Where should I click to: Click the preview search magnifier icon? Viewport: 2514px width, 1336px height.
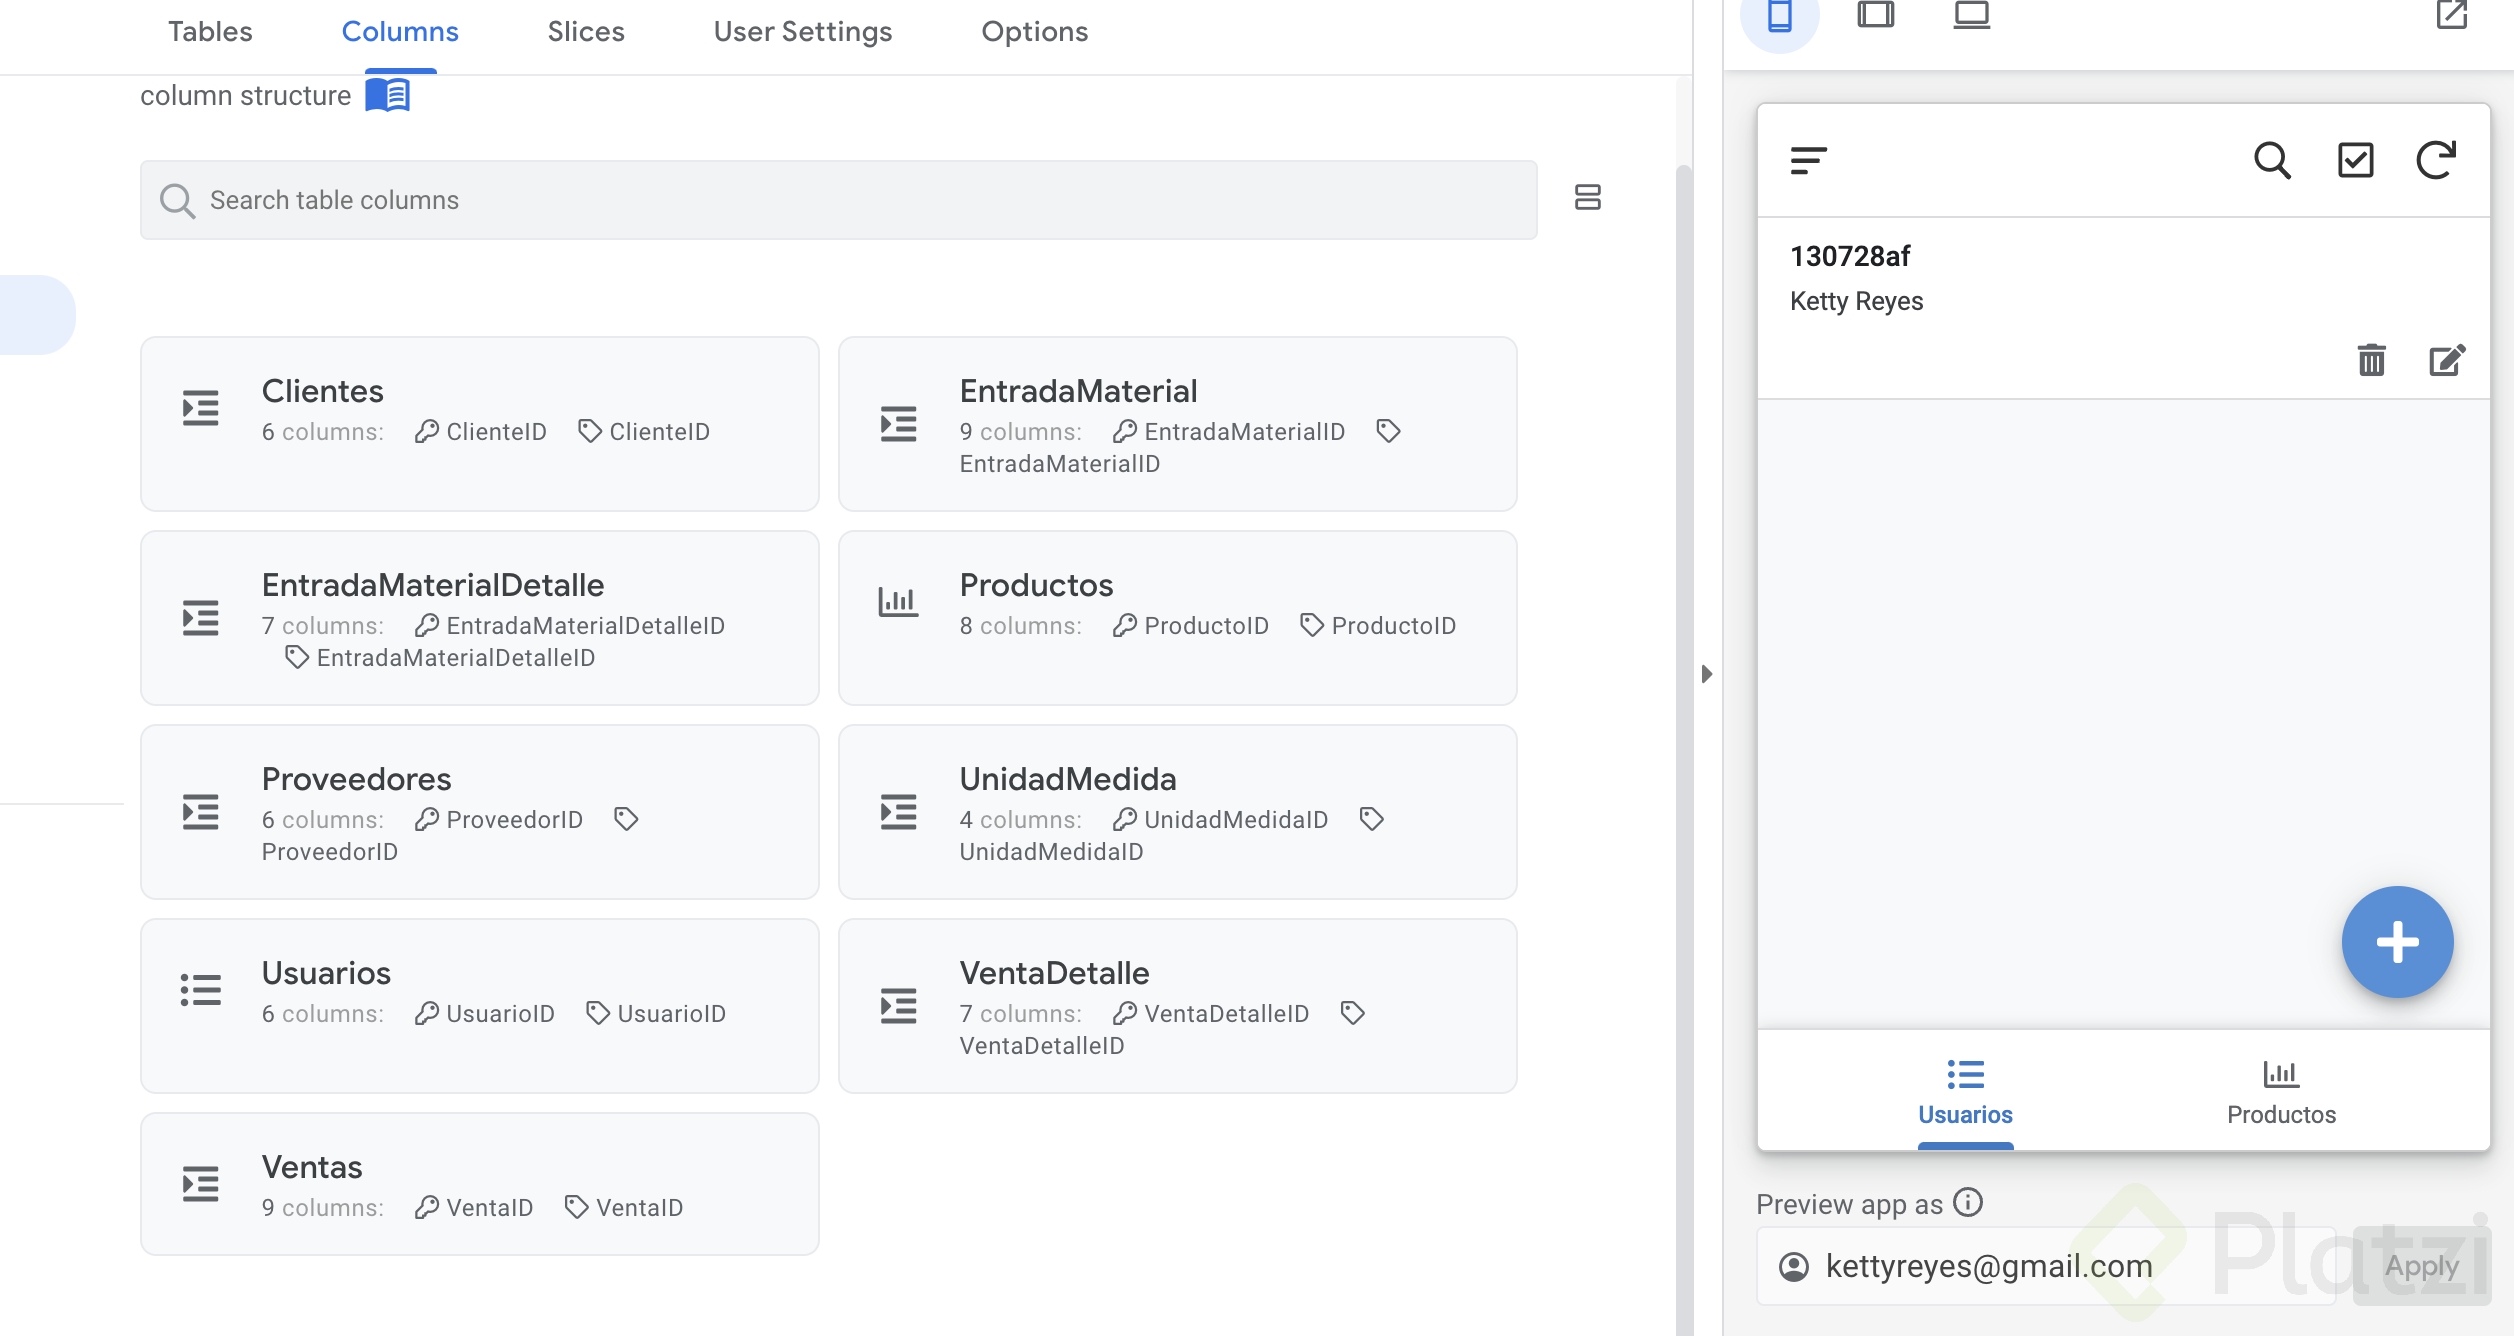[2272, 160]
